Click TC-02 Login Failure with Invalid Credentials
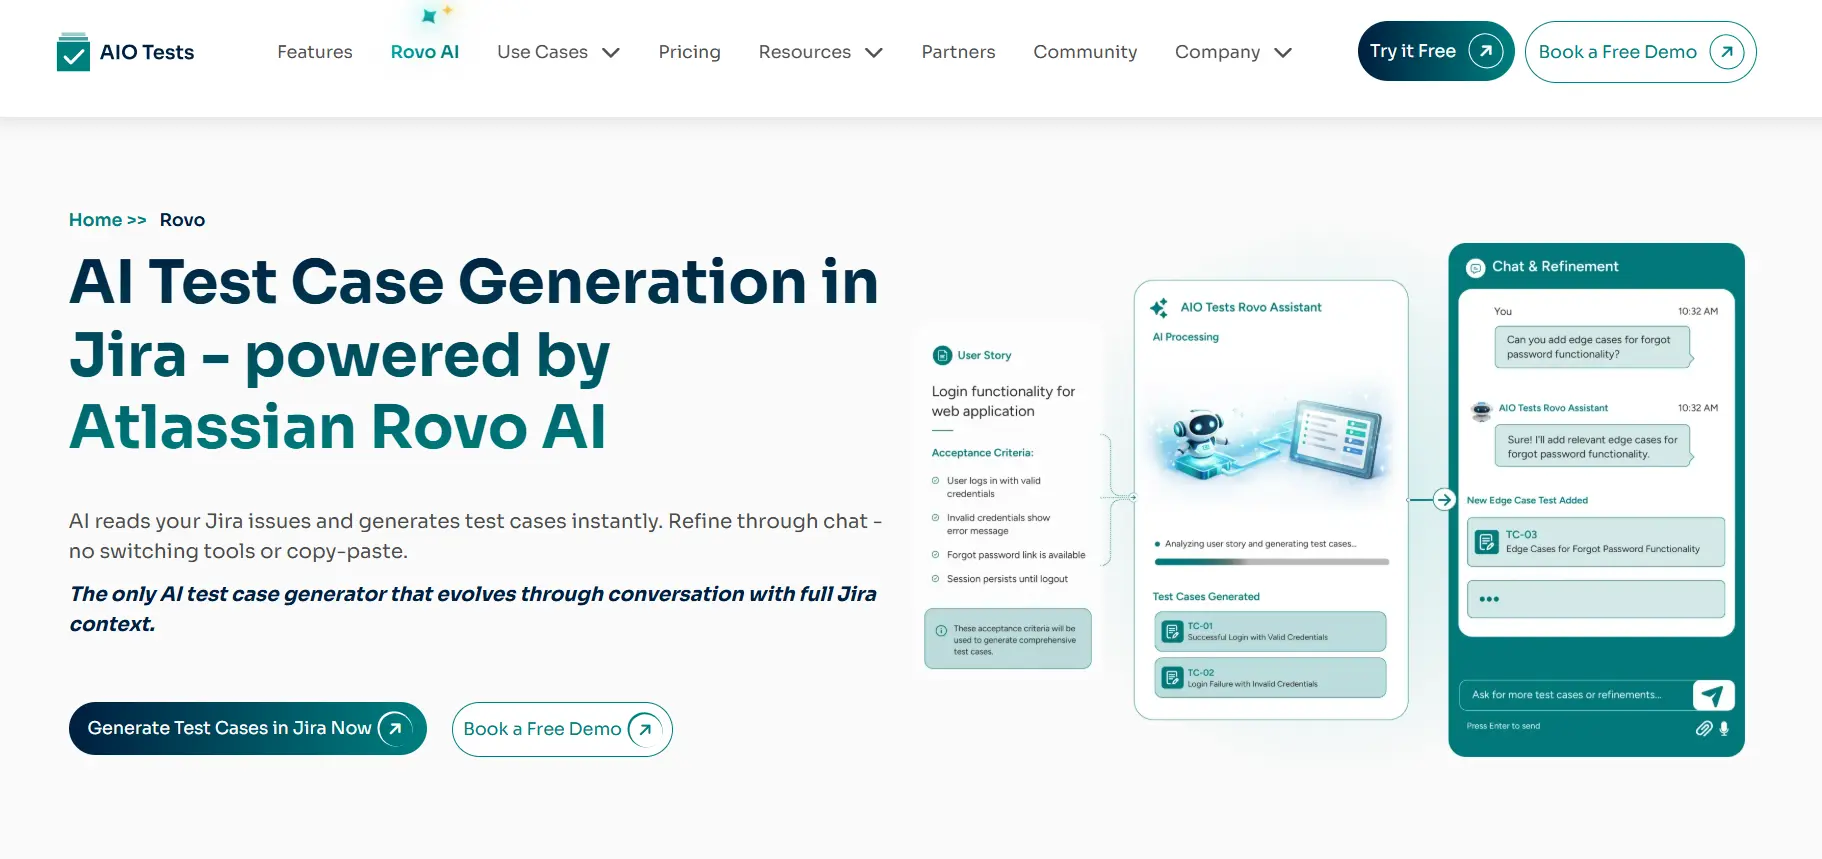Screen dimensions: 1822x859 (x=1270, y=678)
